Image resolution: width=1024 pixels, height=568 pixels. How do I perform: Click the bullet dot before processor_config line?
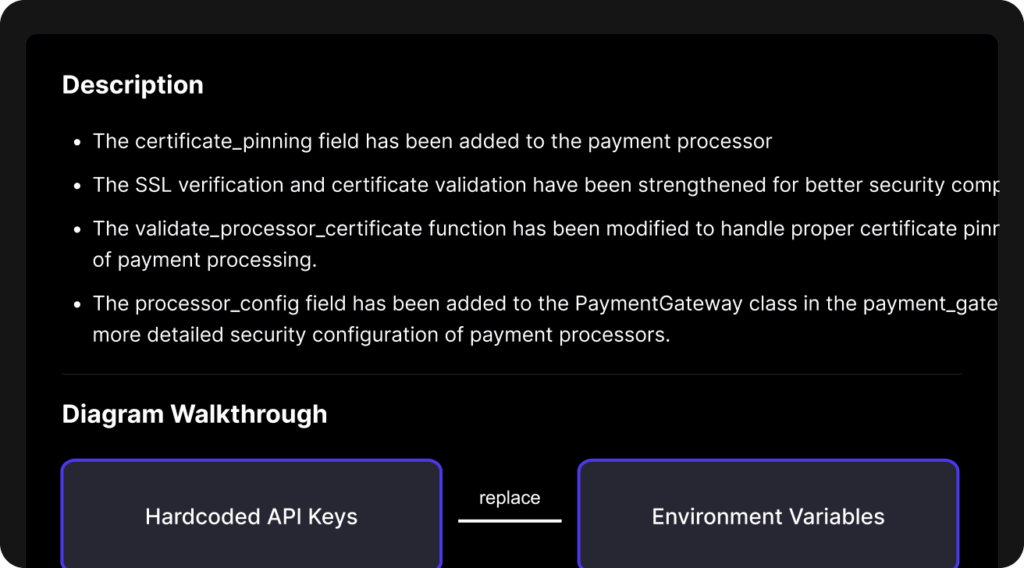pyautogui.click(x=77, y=304)
